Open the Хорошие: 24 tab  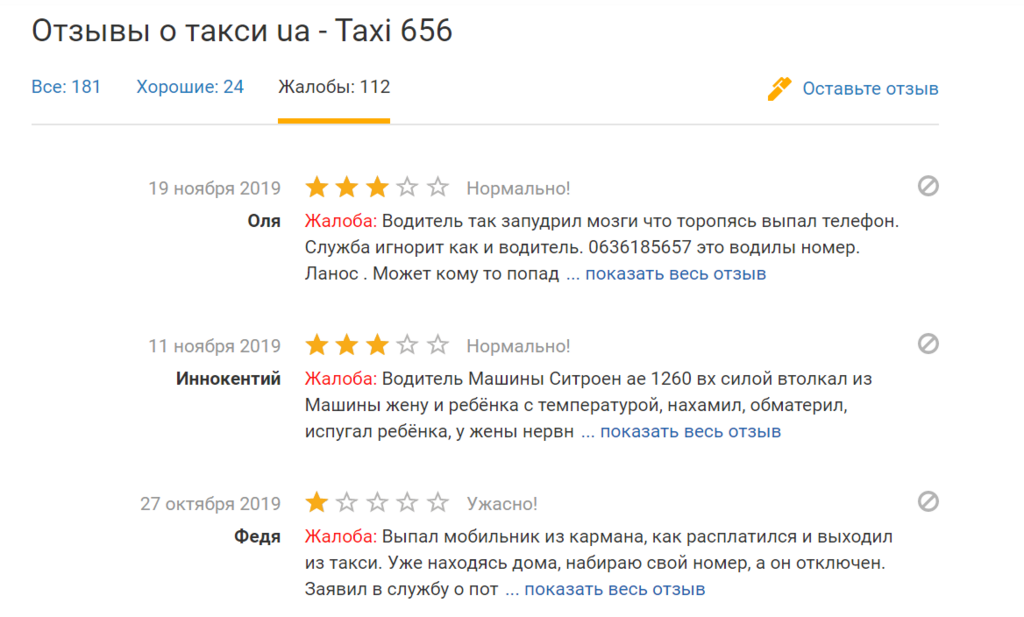tap(190, 87)
